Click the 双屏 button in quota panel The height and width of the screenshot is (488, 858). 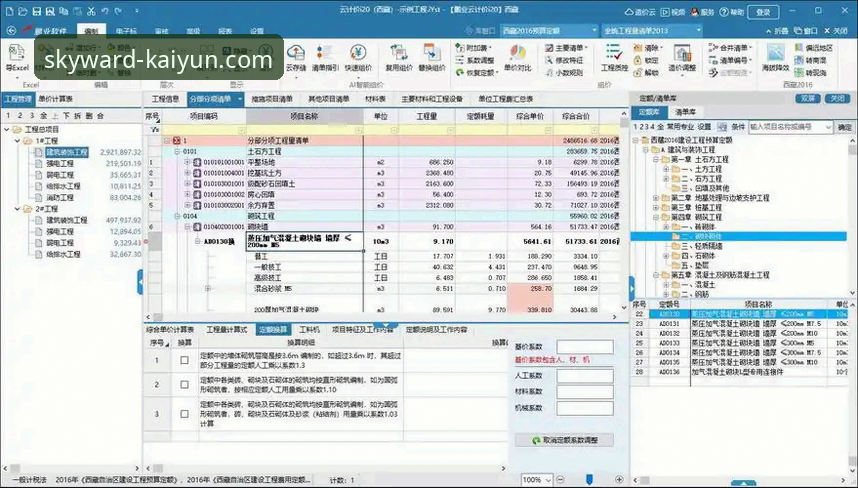point(808,98)
